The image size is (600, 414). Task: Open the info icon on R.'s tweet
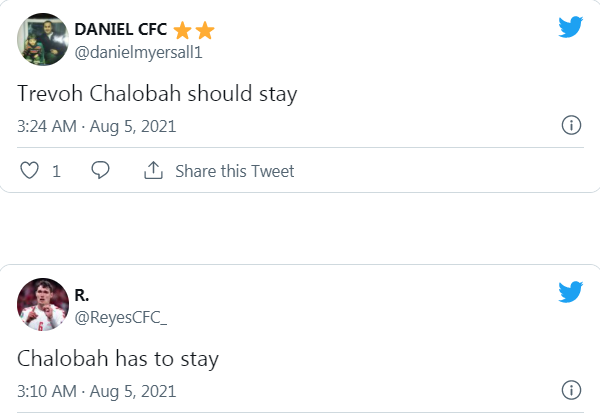571,389
